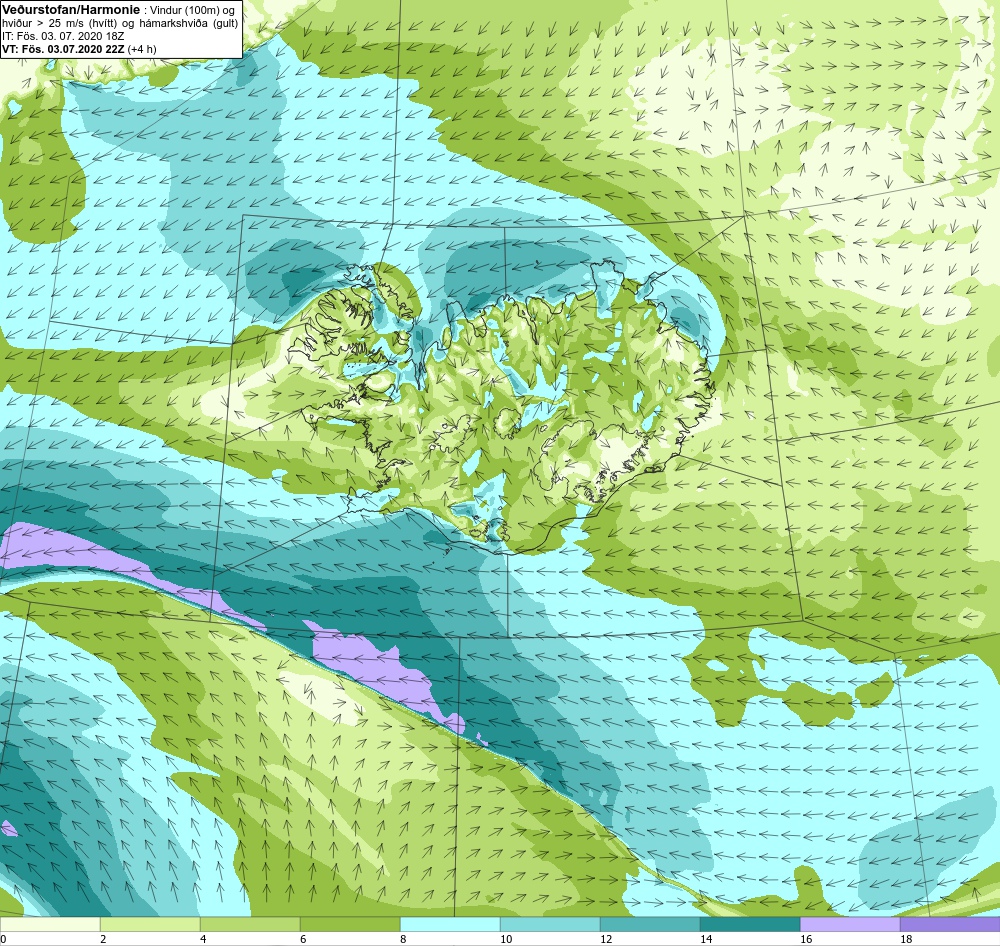Click the 'VT: Fös. 03.07.2020 22Z' valid time
1000x946 pixels.
(63, 48)
